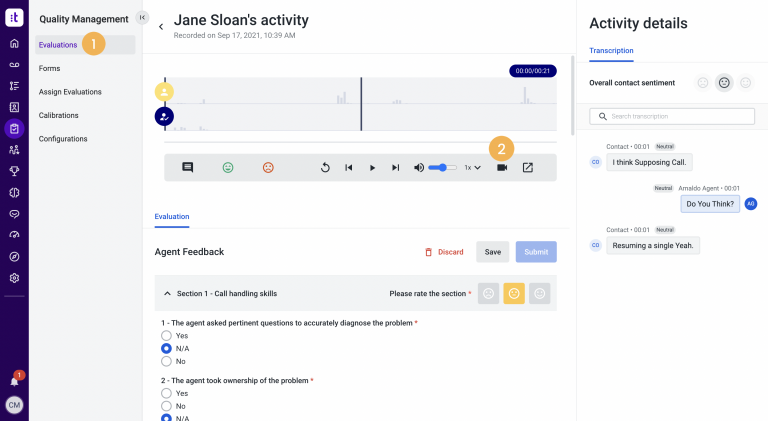Viewport: 768px width, 421px height.
Task: Mute the audio using the speaker icon
Action: (x=419, y=168)
